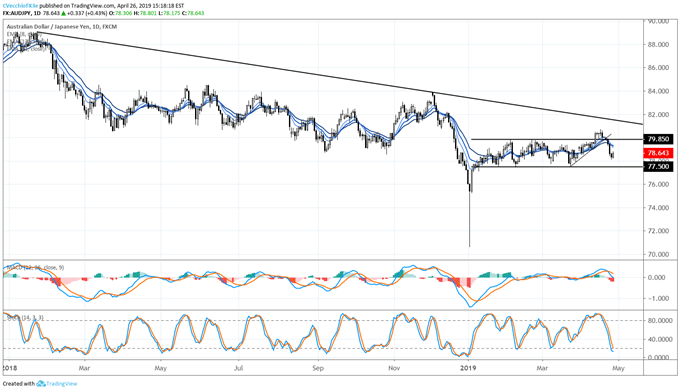Image resolution: width=680 pixels, height=391 pixels.
Task: Click the 86.000 price axis value
Action: [x=658, y=68]
